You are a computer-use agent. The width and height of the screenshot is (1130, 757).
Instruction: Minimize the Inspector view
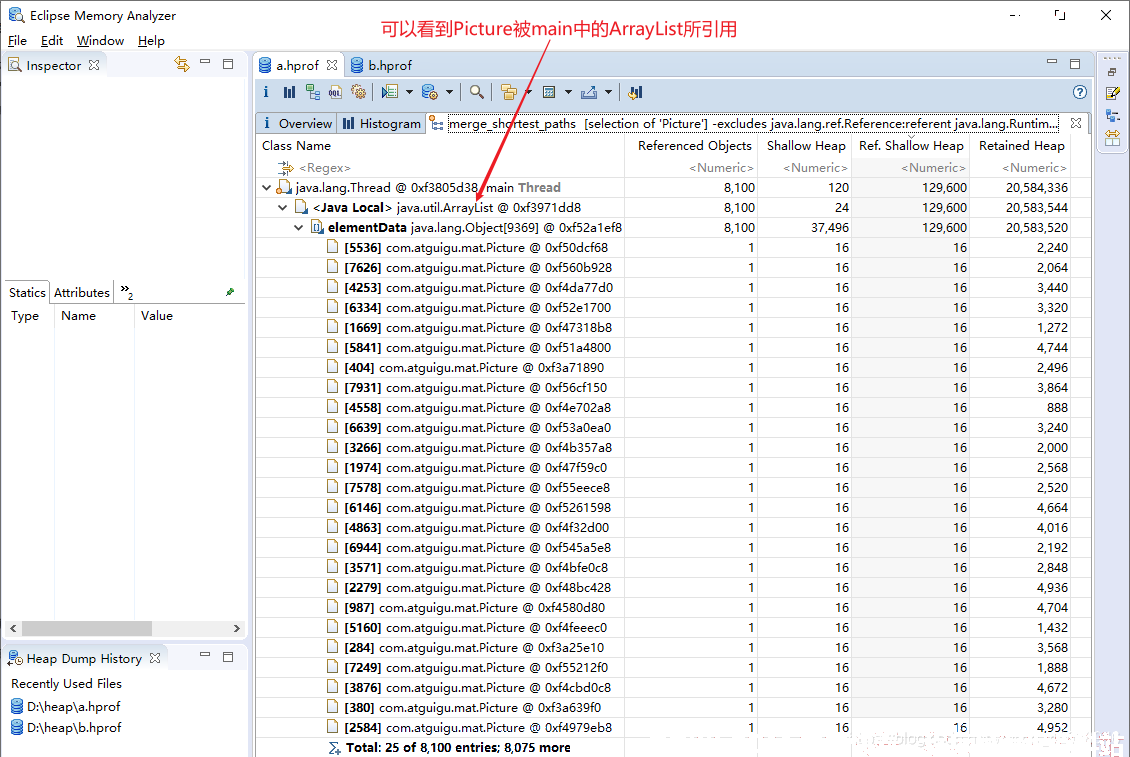tap(205, 63)
